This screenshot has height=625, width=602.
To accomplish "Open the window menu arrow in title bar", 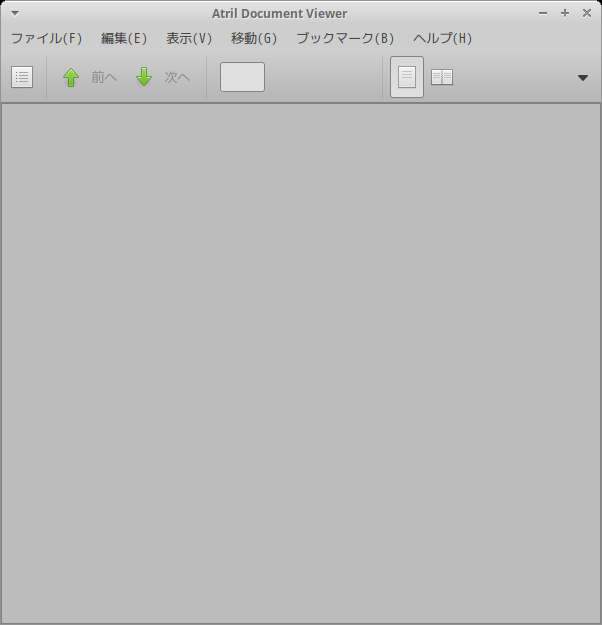I will (15, 13).
